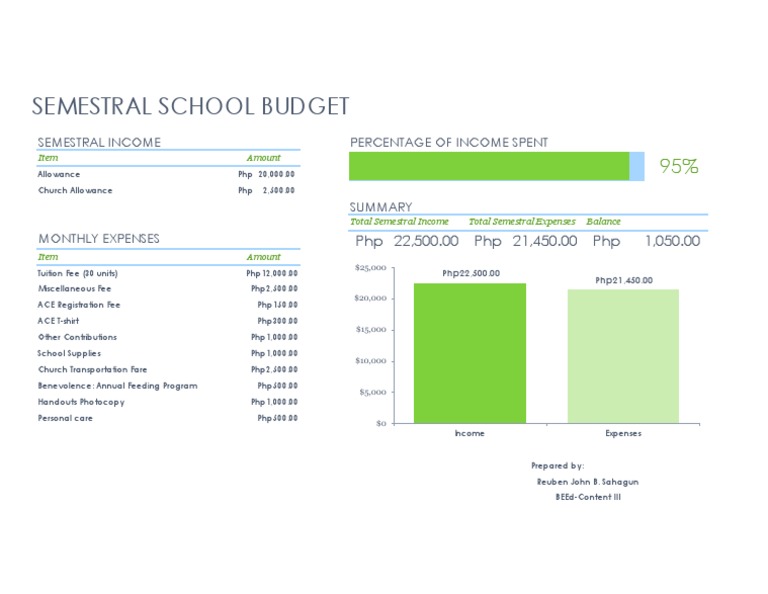The height and width of the screenshot is (594, 768).
Task: Select the School Supplies row label
Action: click(x=69, y=354)
